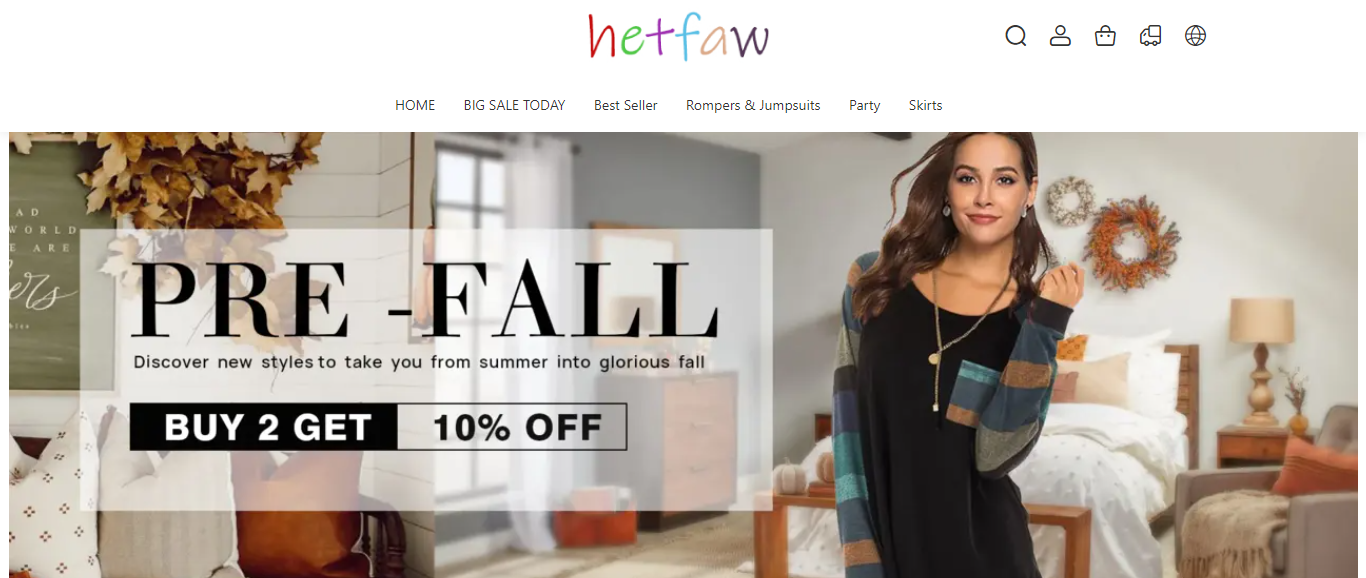Browse the Party category
1366x578 pixels.
tap(864, 105)
